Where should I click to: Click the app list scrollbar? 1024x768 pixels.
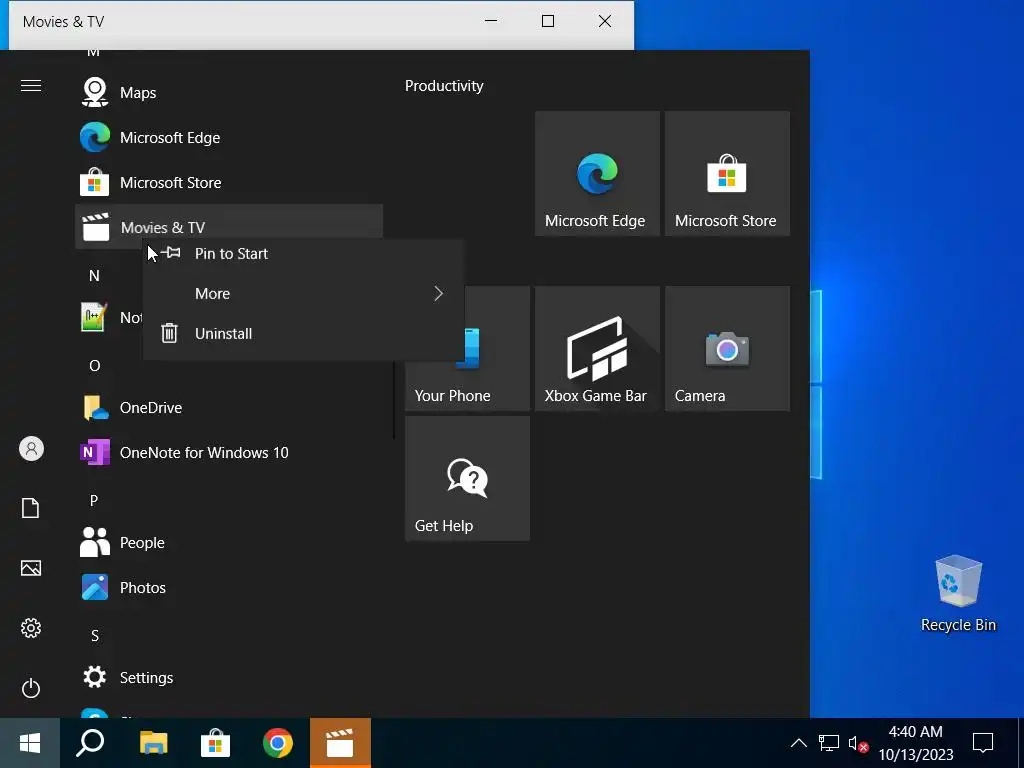[394, 398]
